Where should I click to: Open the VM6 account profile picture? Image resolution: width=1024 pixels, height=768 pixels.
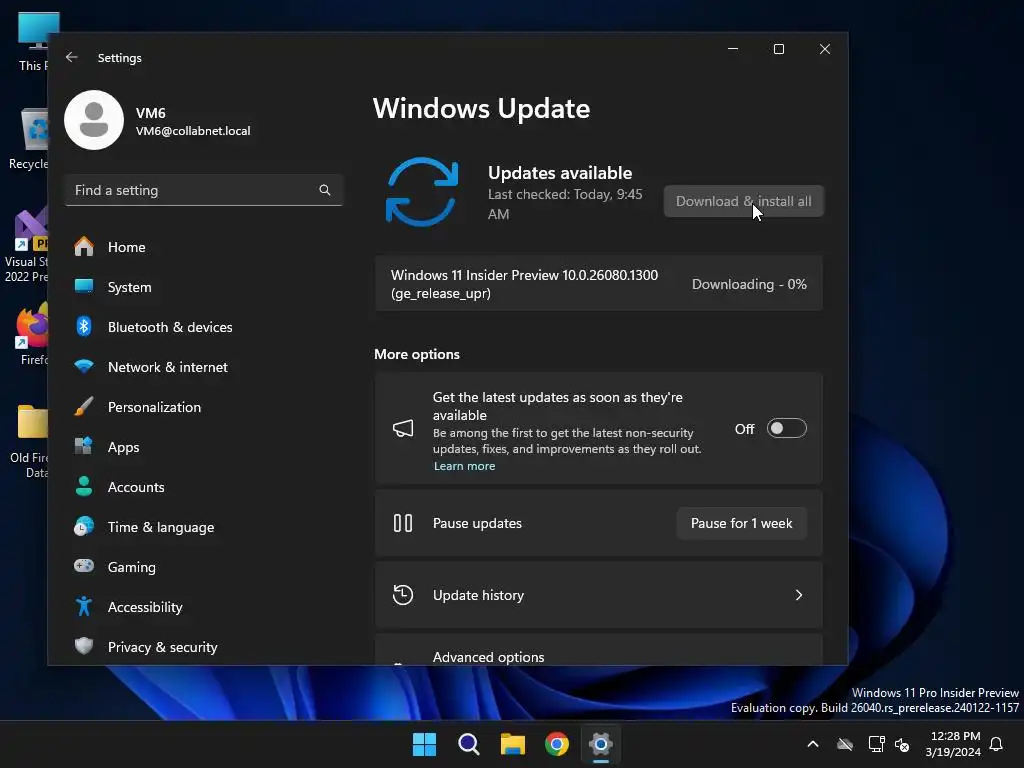pos(94,120)
